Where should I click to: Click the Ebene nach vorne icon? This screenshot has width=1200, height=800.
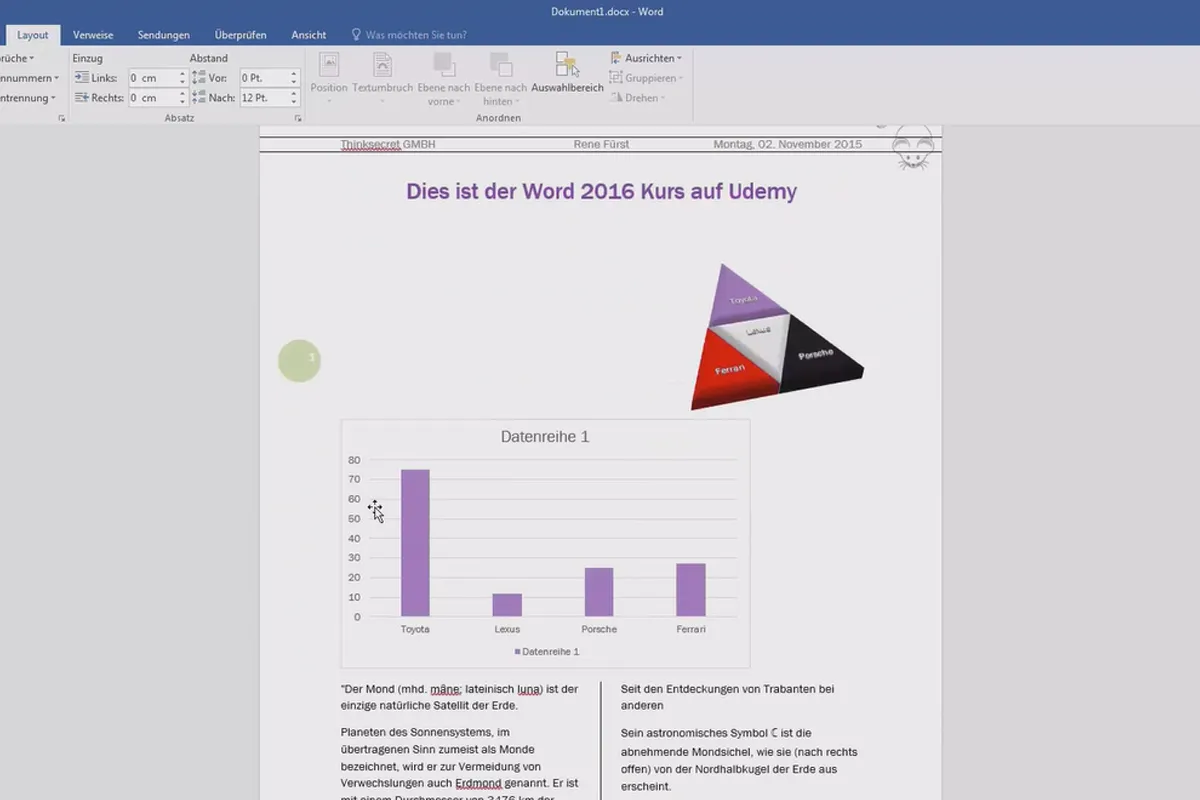[x=444, y=65]
